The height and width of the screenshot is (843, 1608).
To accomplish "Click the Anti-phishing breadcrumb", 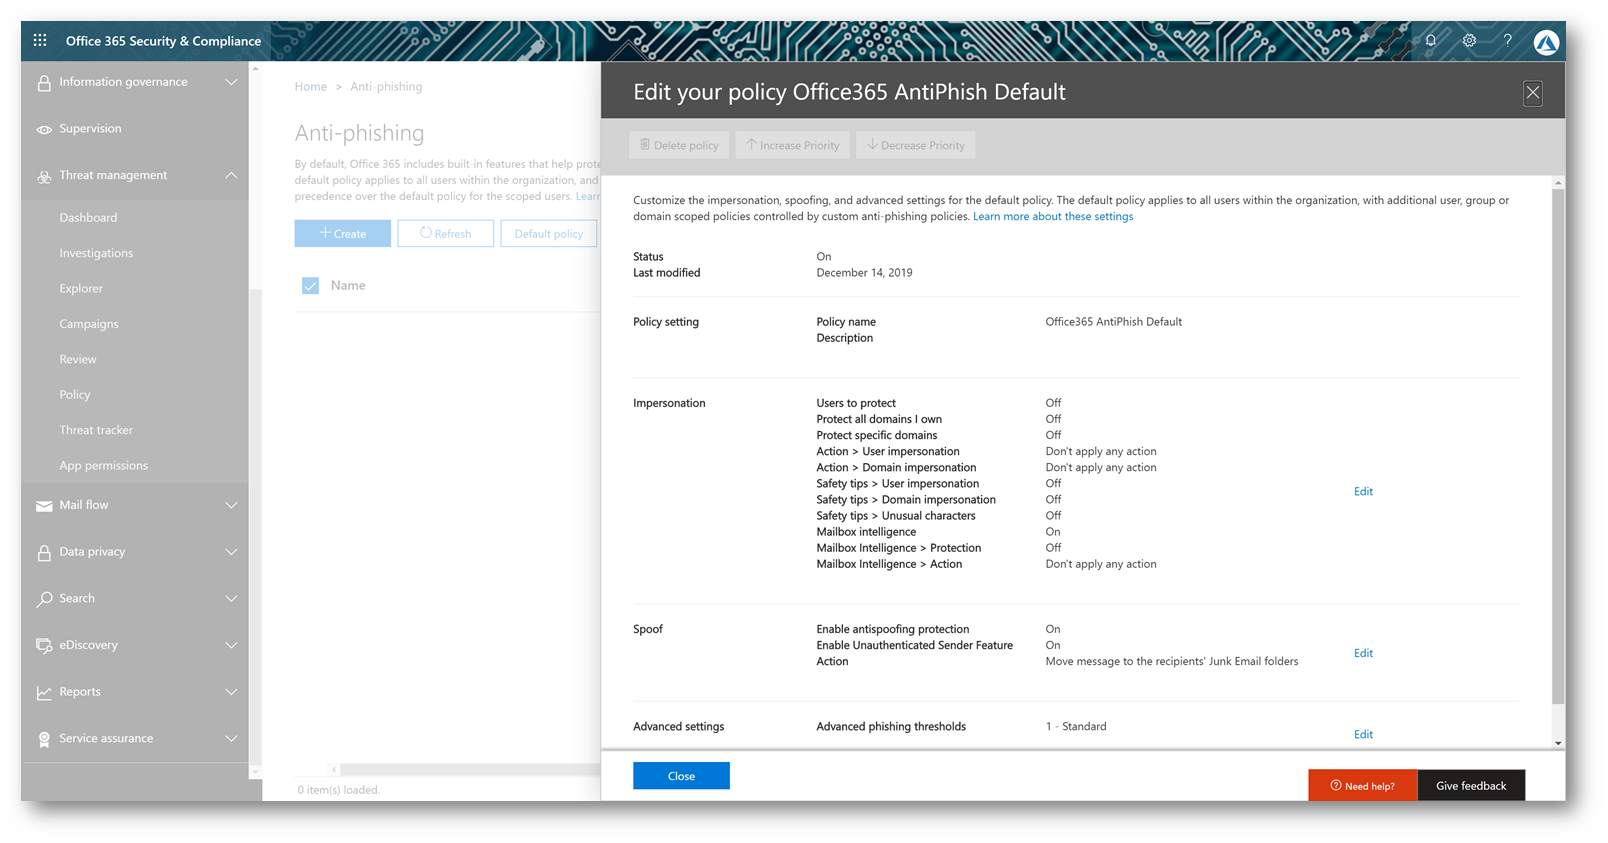I will click(x=386, y=87).
